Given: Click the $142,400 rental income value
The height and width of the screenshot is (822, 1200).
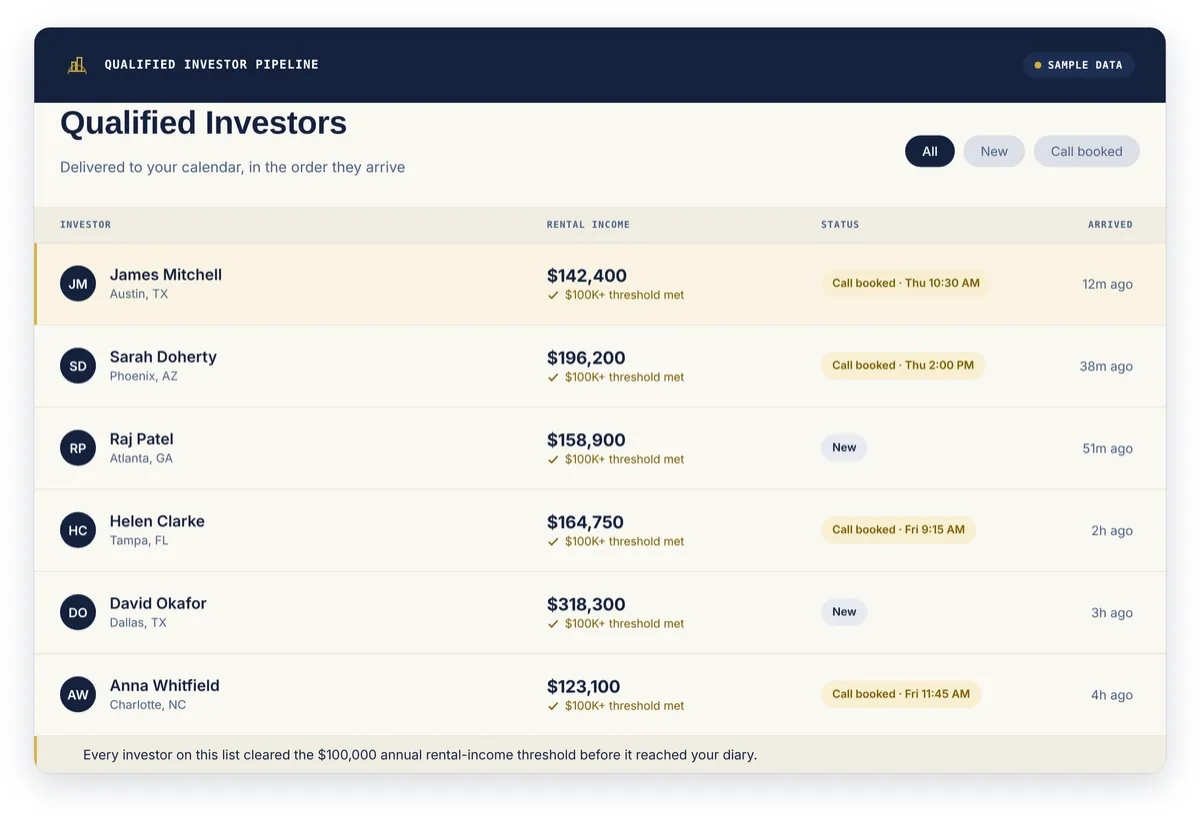Looking at the screenshot, I should coord(587,276).
